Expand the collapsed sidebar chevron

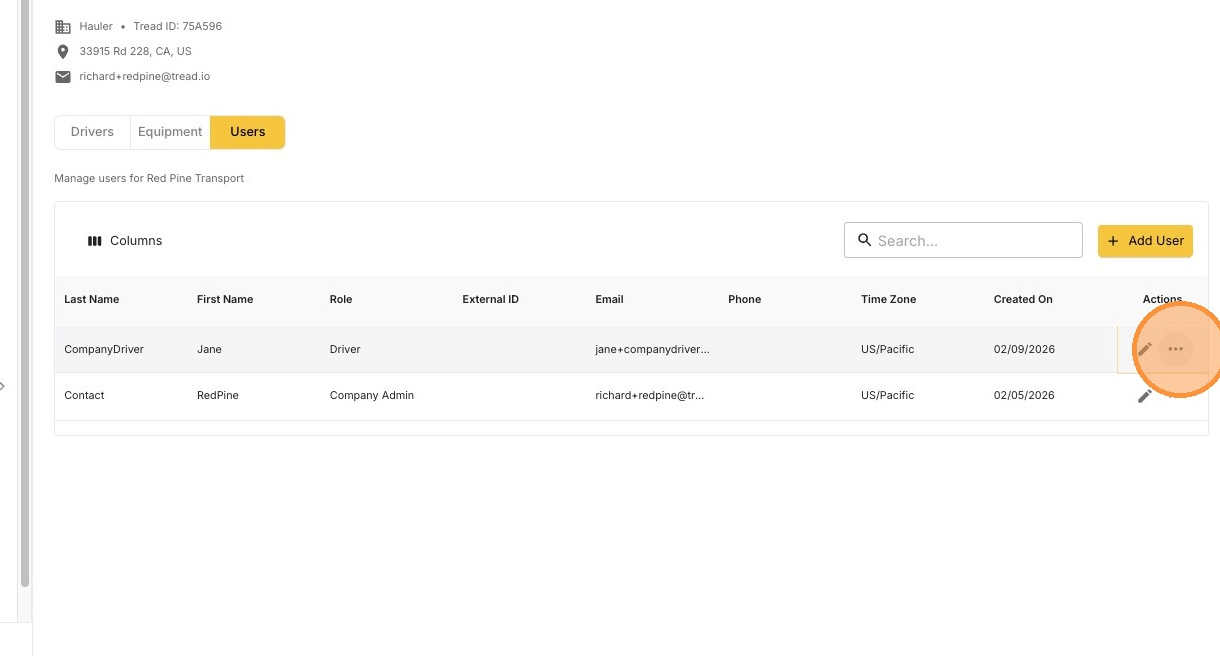click(x=3, y=386)
